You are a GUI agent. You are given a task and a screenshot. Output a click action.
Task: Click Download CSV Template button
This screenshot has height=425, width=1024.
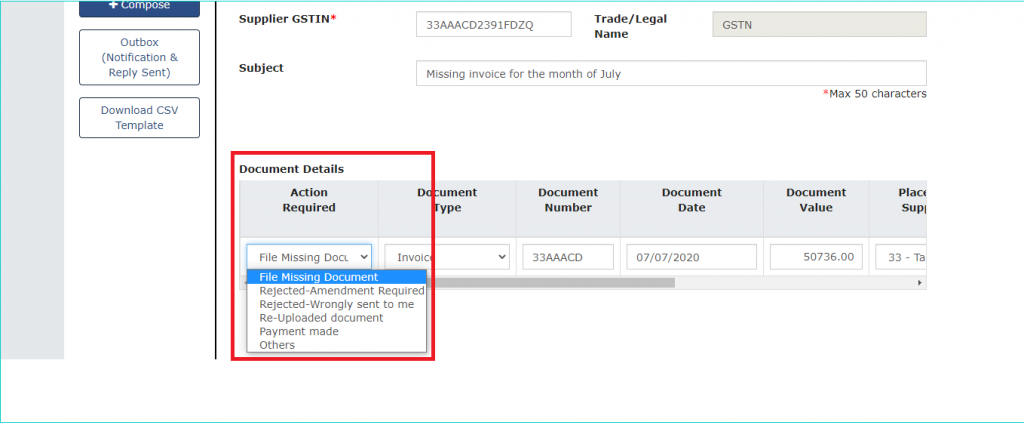pos(139,118)
